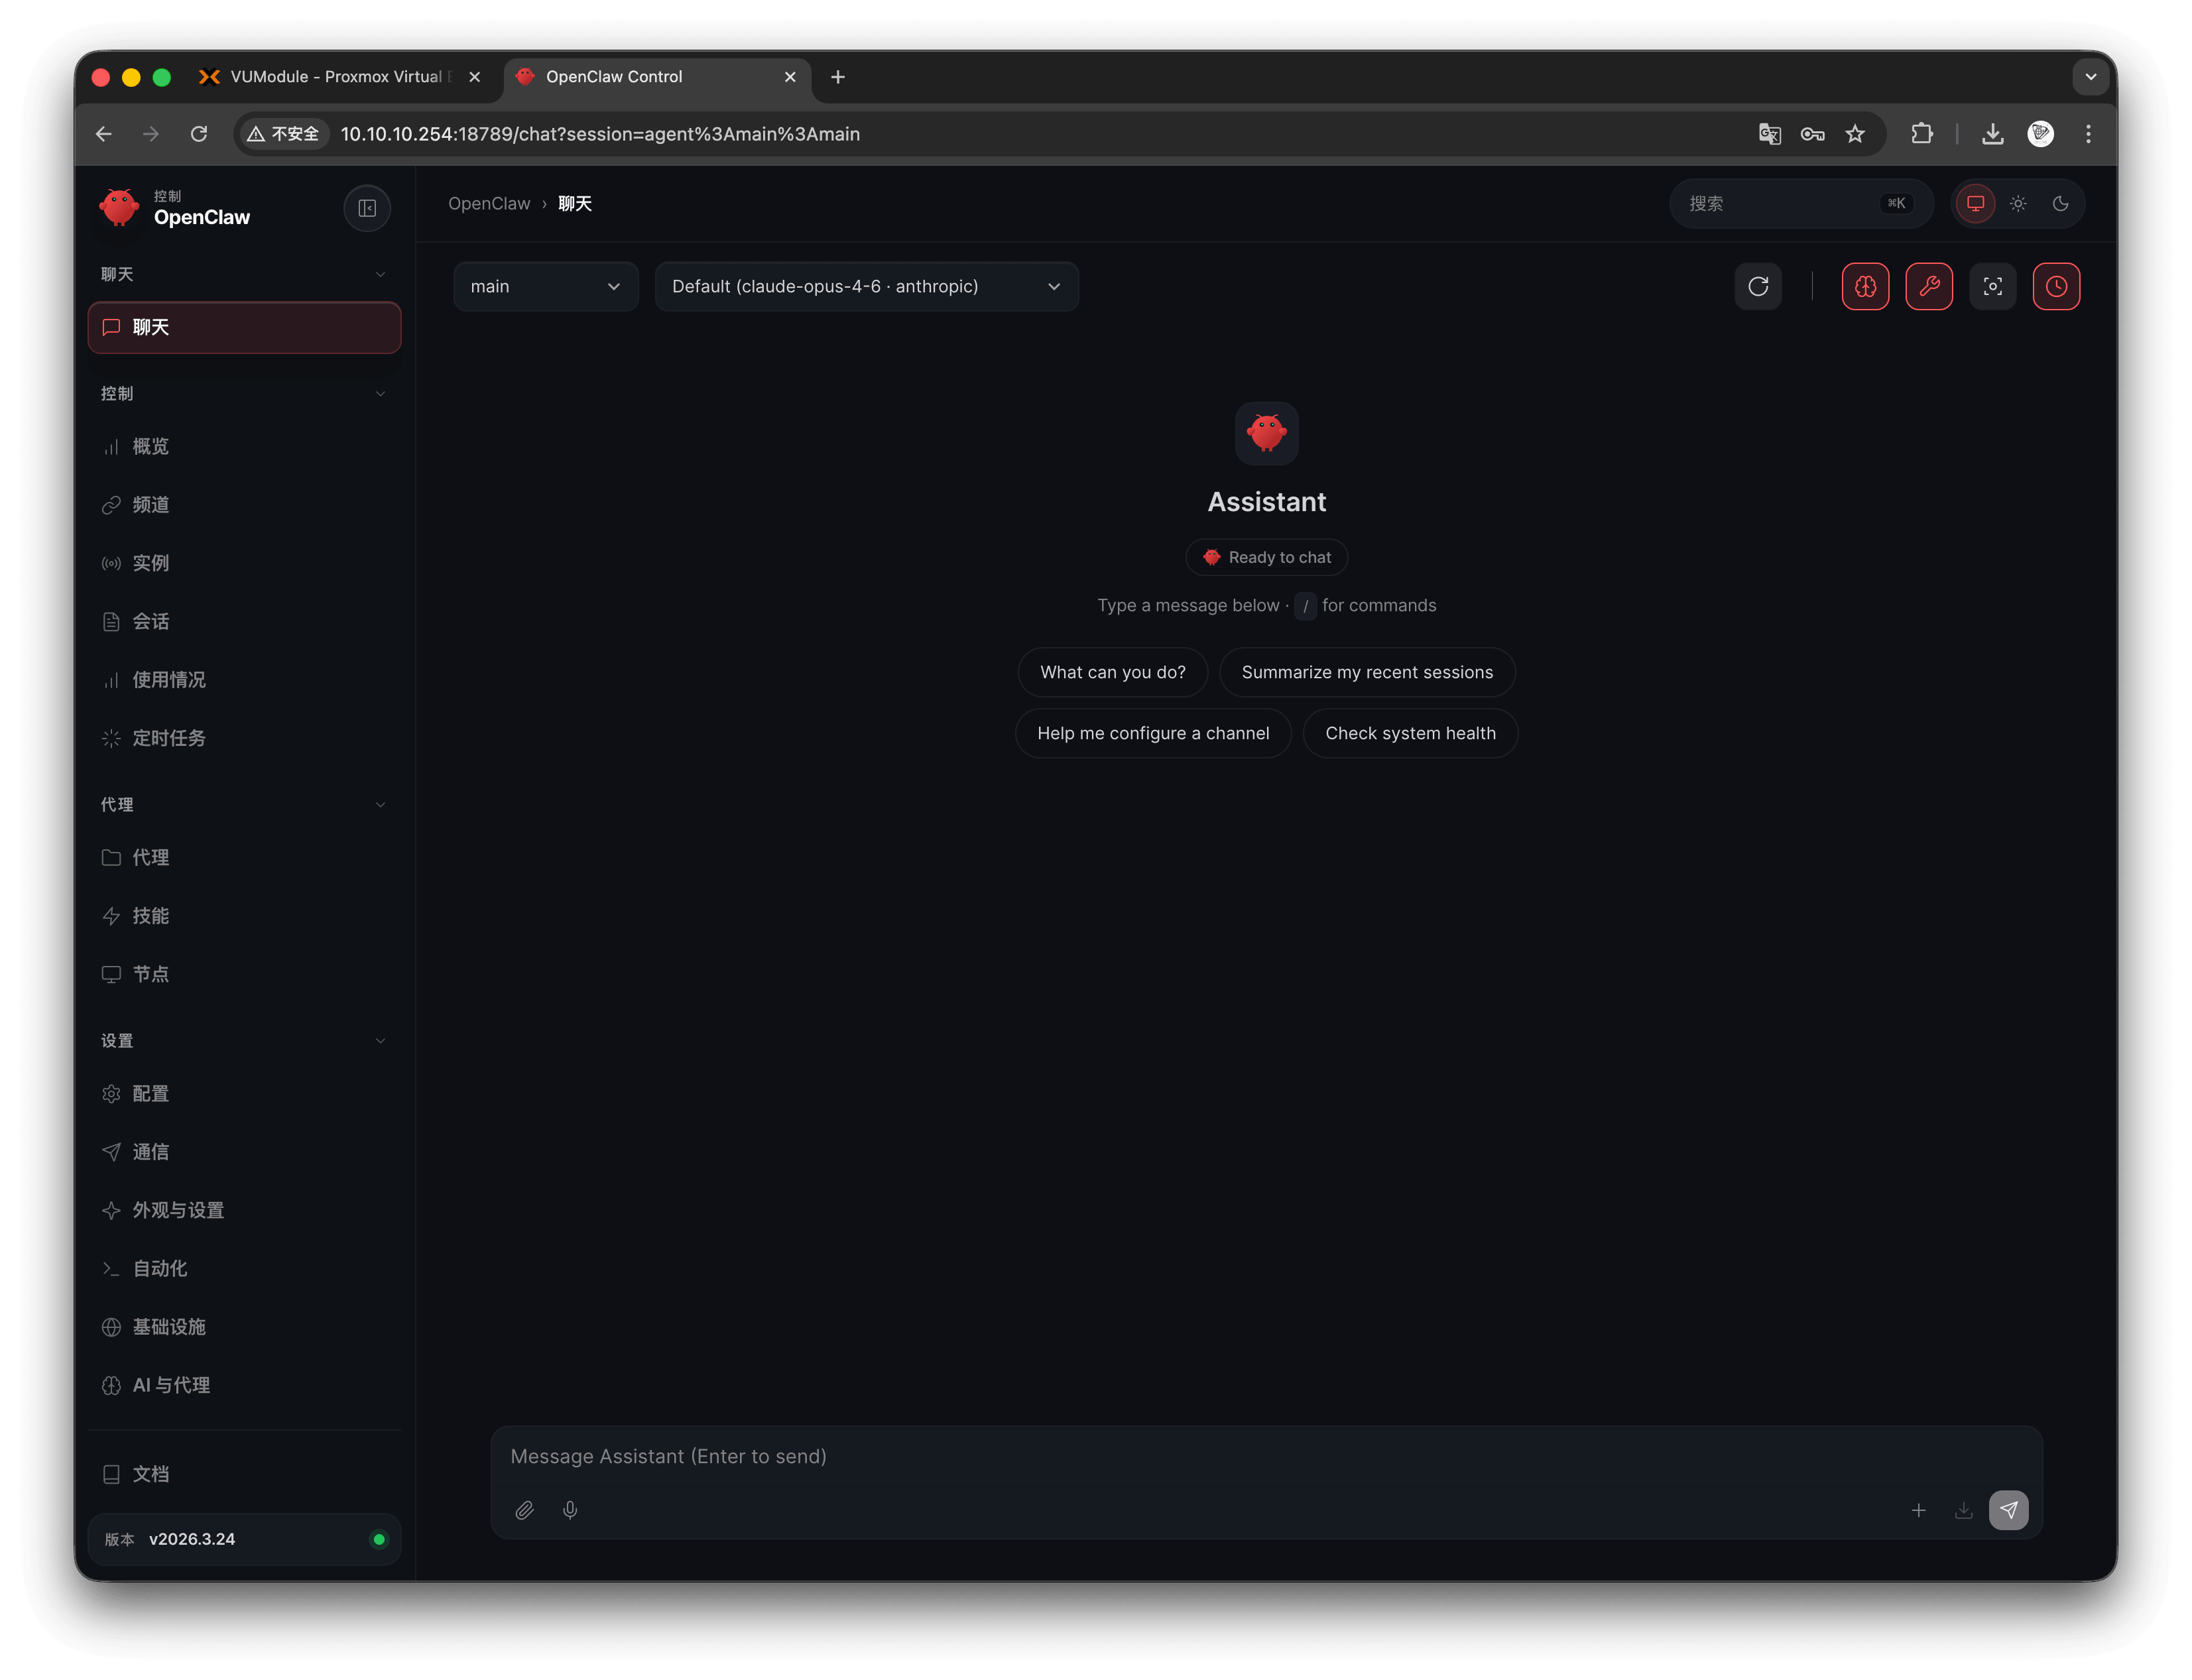
Task: Open the tab search dropdown arrow
Action: (2090, 77)
